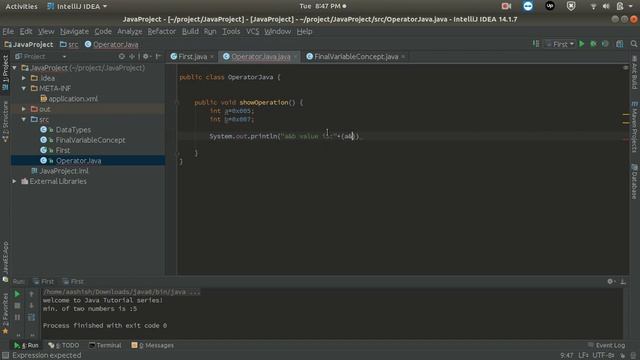Open the TODO tool window button

(x=64, y=345)
